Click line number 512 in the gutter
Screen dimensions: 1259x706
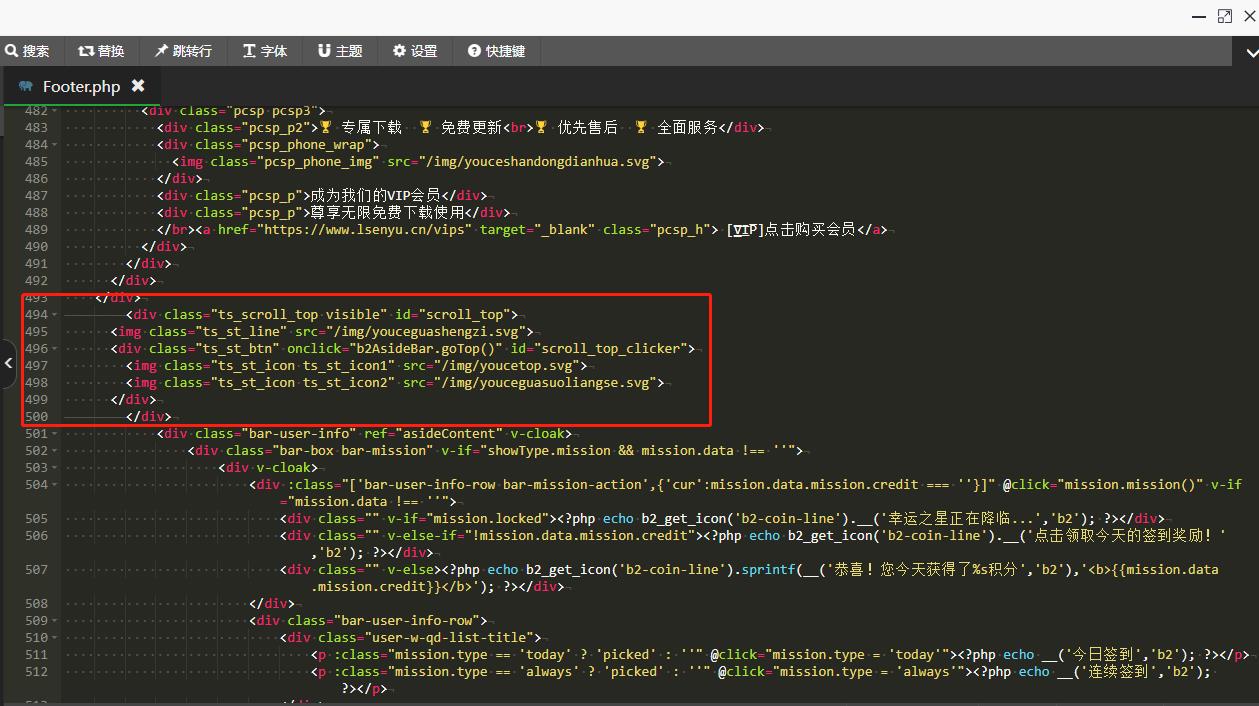35,671
